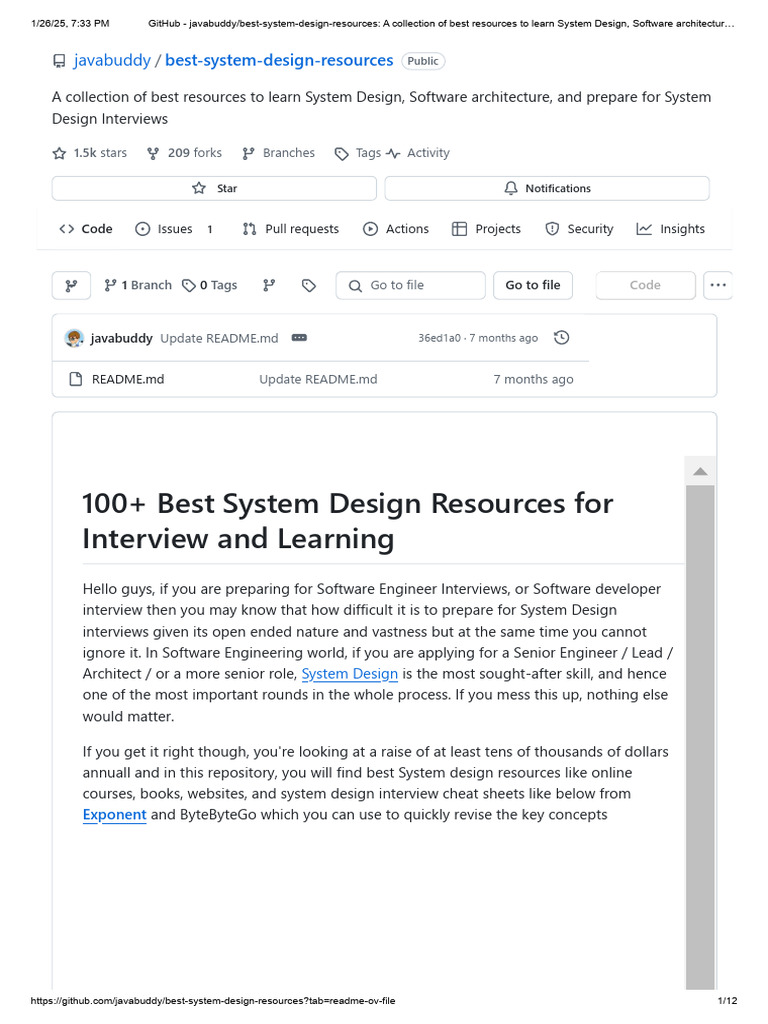Click the Go to file search field
Screen dimensions: 768x1024
click(x=411, y=285)
